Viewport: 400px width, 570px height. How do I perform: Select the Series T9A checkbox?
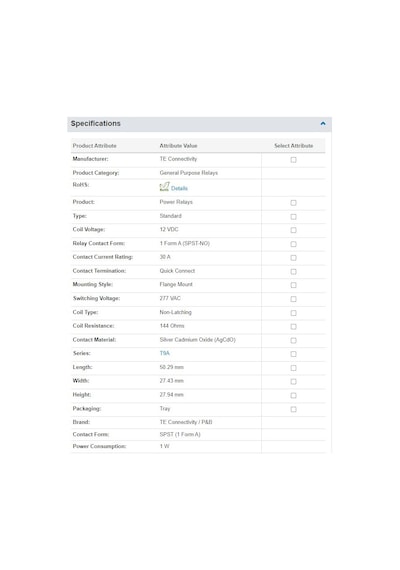click(x=293, y=354)
